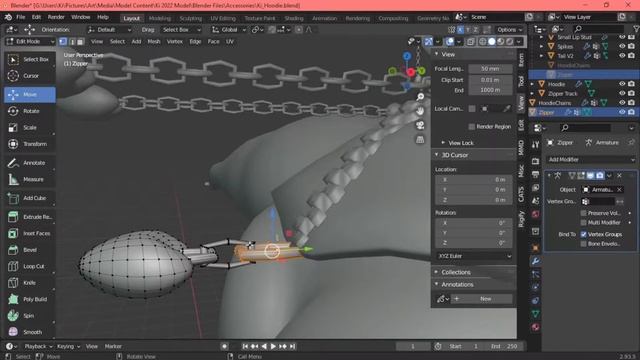Activate the Spin tool
This screenshot has width=640, height=360.
(30, 316)
